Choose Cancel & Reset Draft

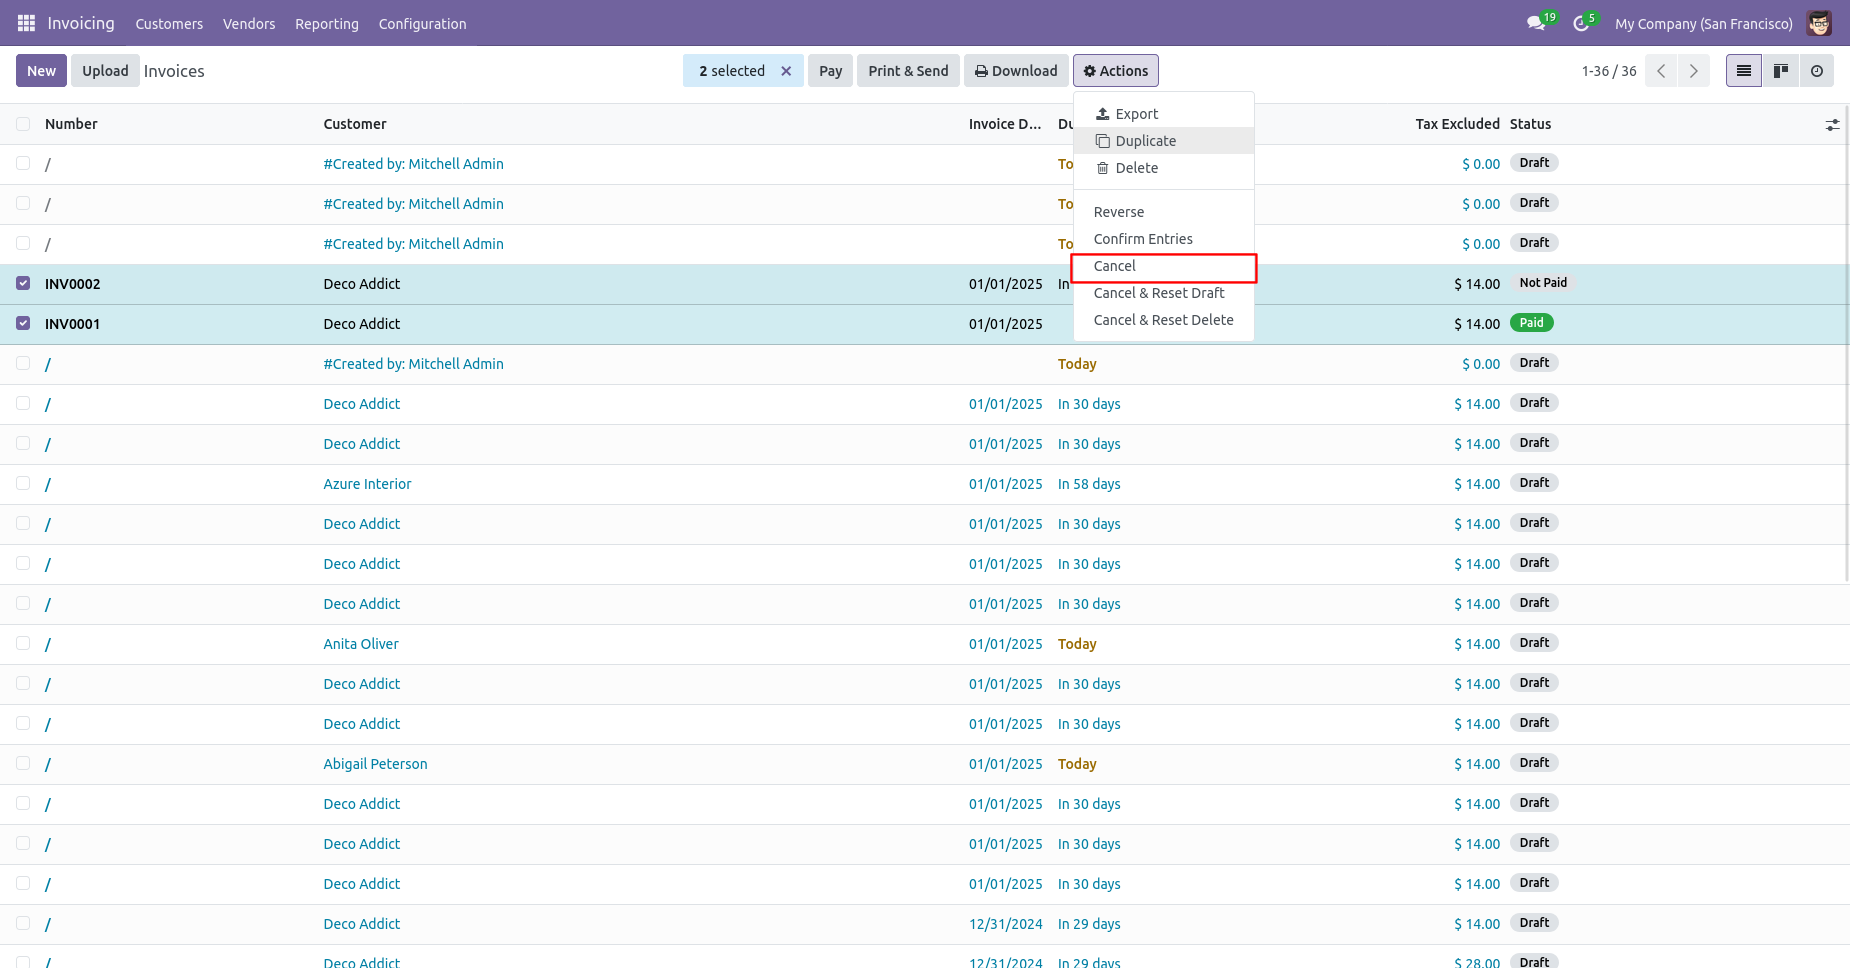(x=1164, y=293)
